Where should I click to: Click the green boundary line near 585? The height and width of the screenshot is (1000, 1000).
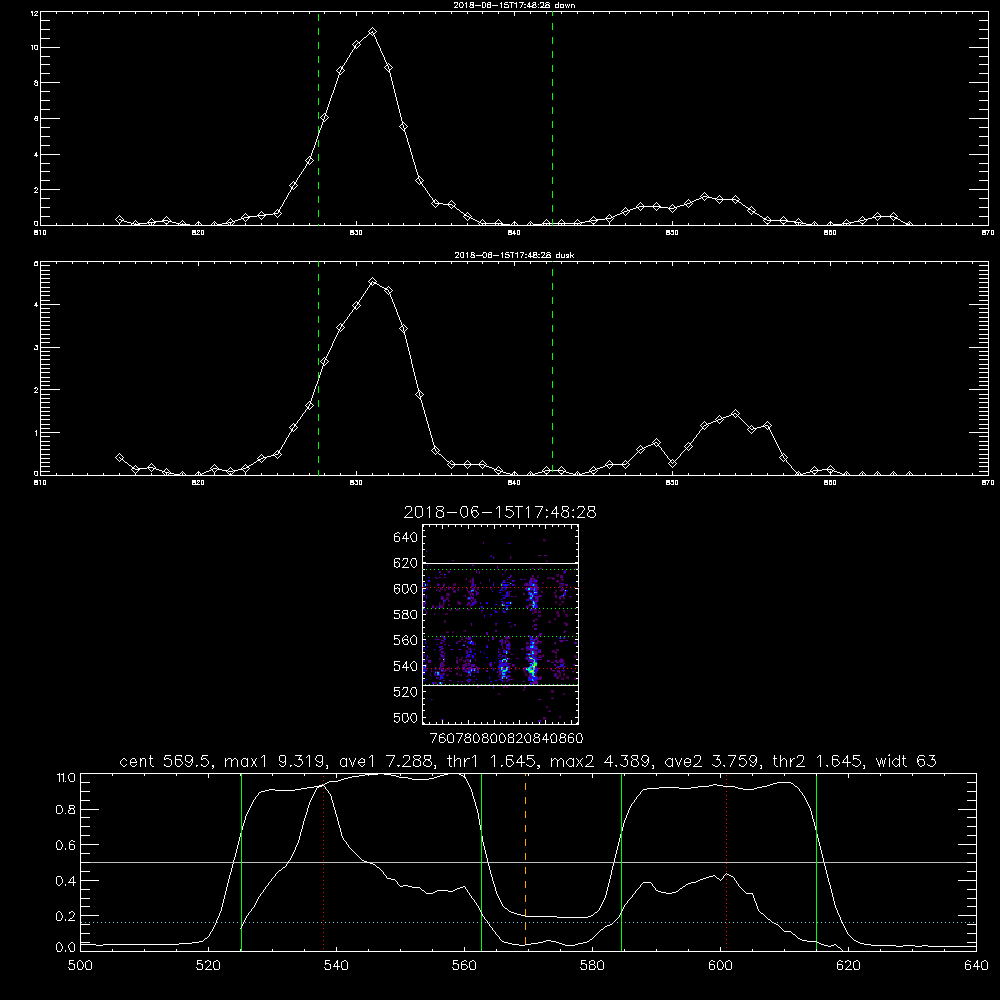tap(621, 861)
